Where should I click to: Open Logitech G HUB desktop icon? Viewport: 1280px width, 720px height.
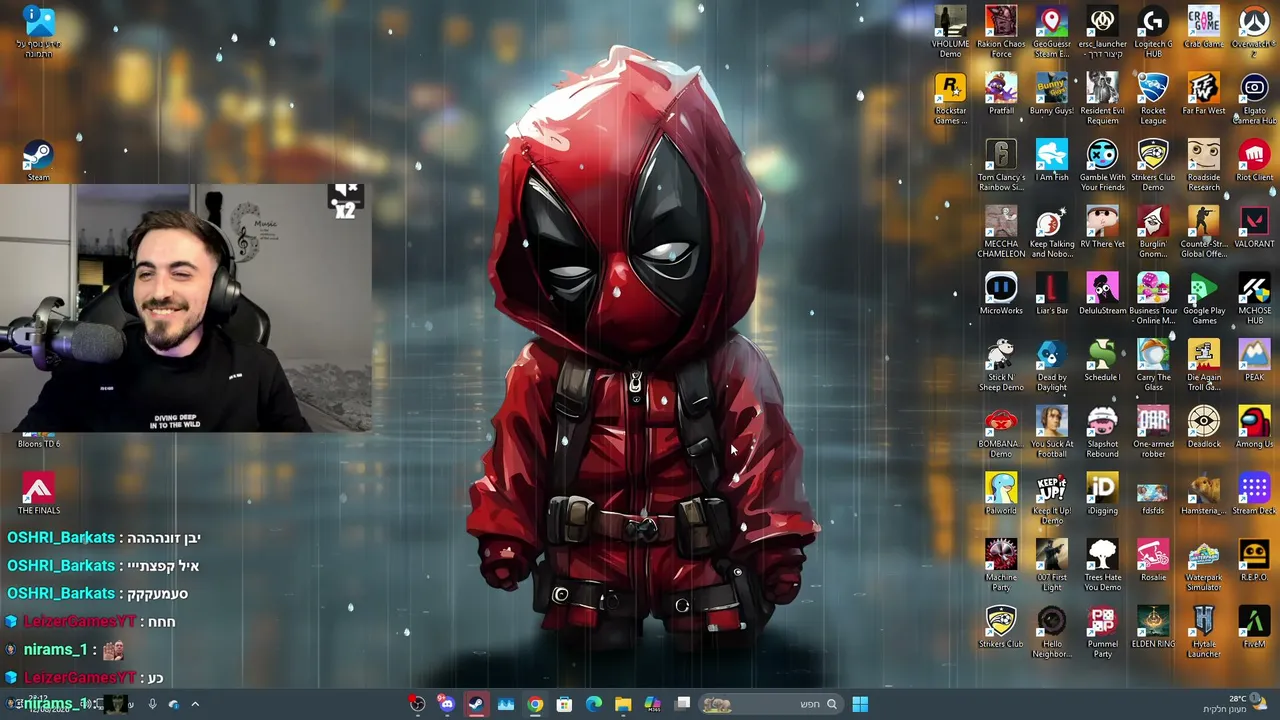pos(1153,31)
